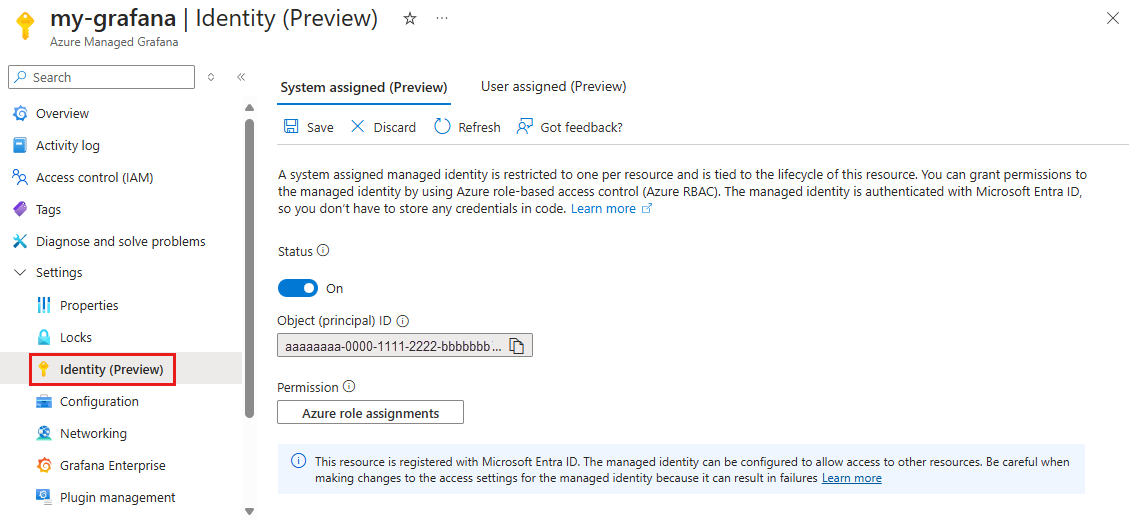
Task: Click the sidebar scrollbar down arrow
Action: [249, 511]
